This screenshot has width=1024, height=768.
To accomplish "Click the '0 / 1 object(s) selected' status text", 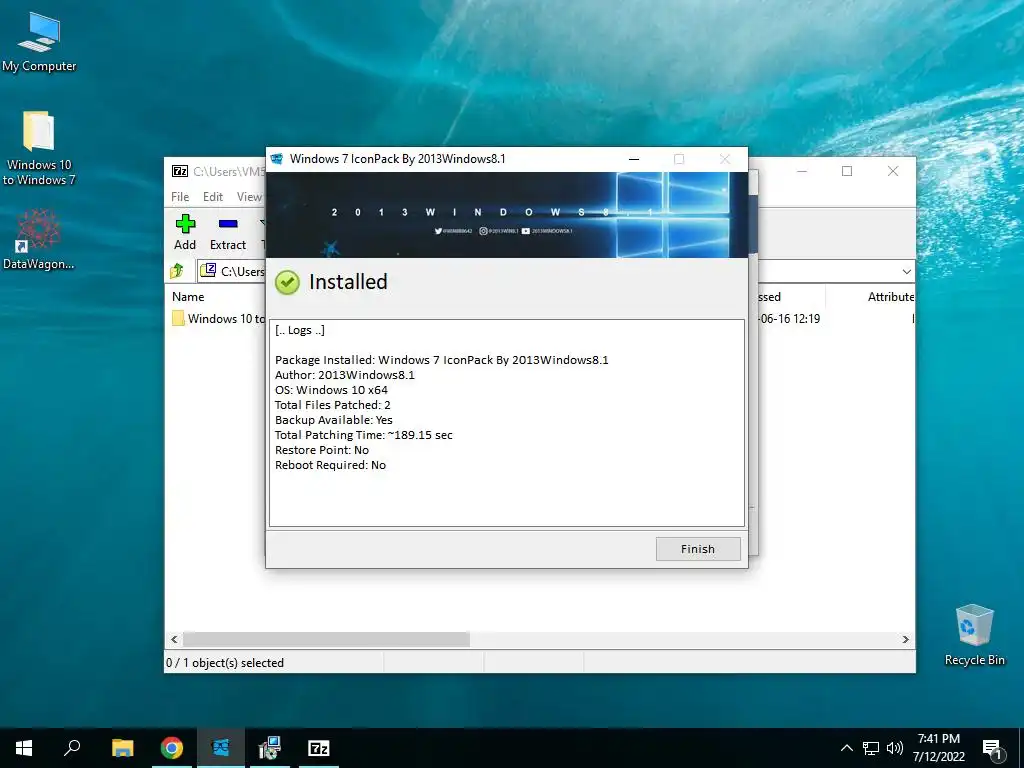I will coord(225,663).
